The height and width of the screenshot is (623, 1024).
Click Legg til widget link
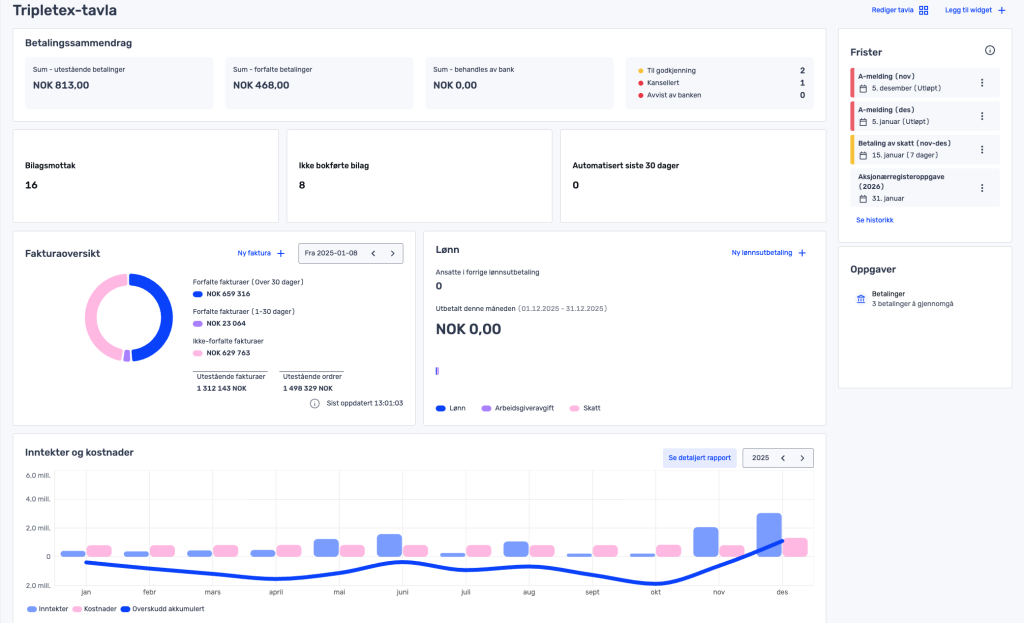pos(968,10)
